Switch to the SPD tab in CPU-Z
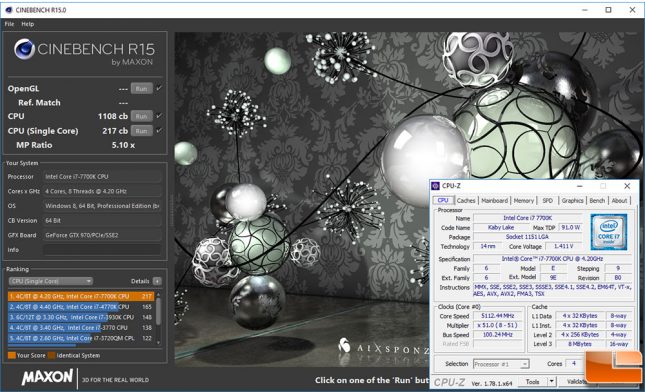645x392 pixels. click(x=548, y=200)
